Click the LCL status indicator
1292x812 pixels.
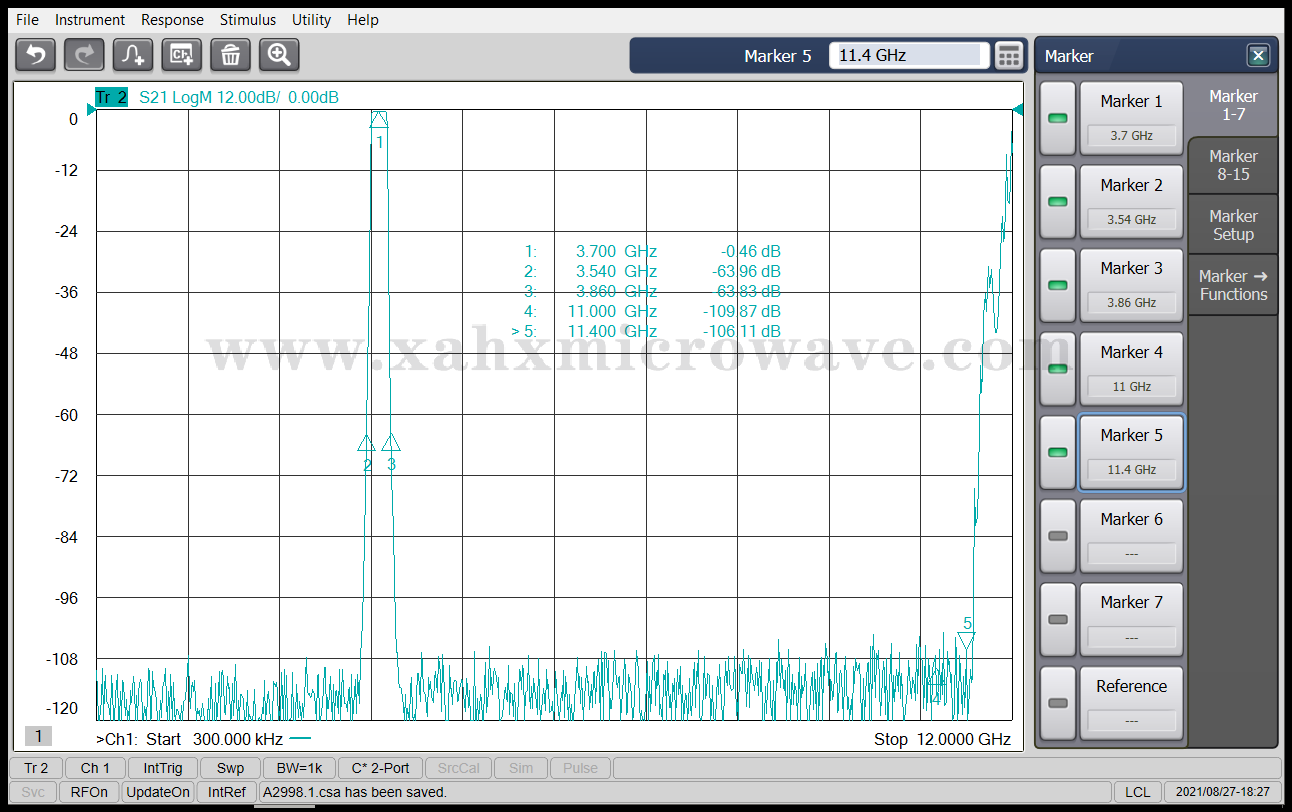pyautogui.click(x=1138, y=792)
